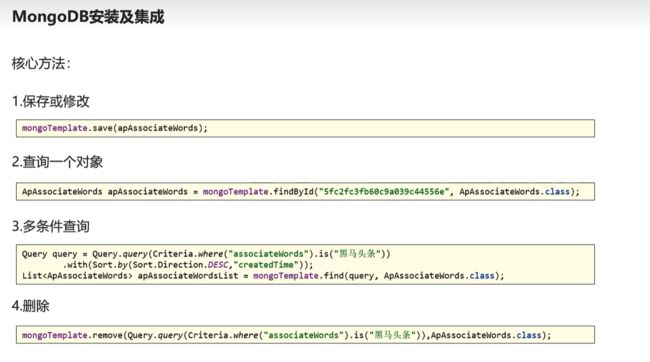Click the .with(Sort.by code line
650x362 pixels.
click(x=188, y=265)
